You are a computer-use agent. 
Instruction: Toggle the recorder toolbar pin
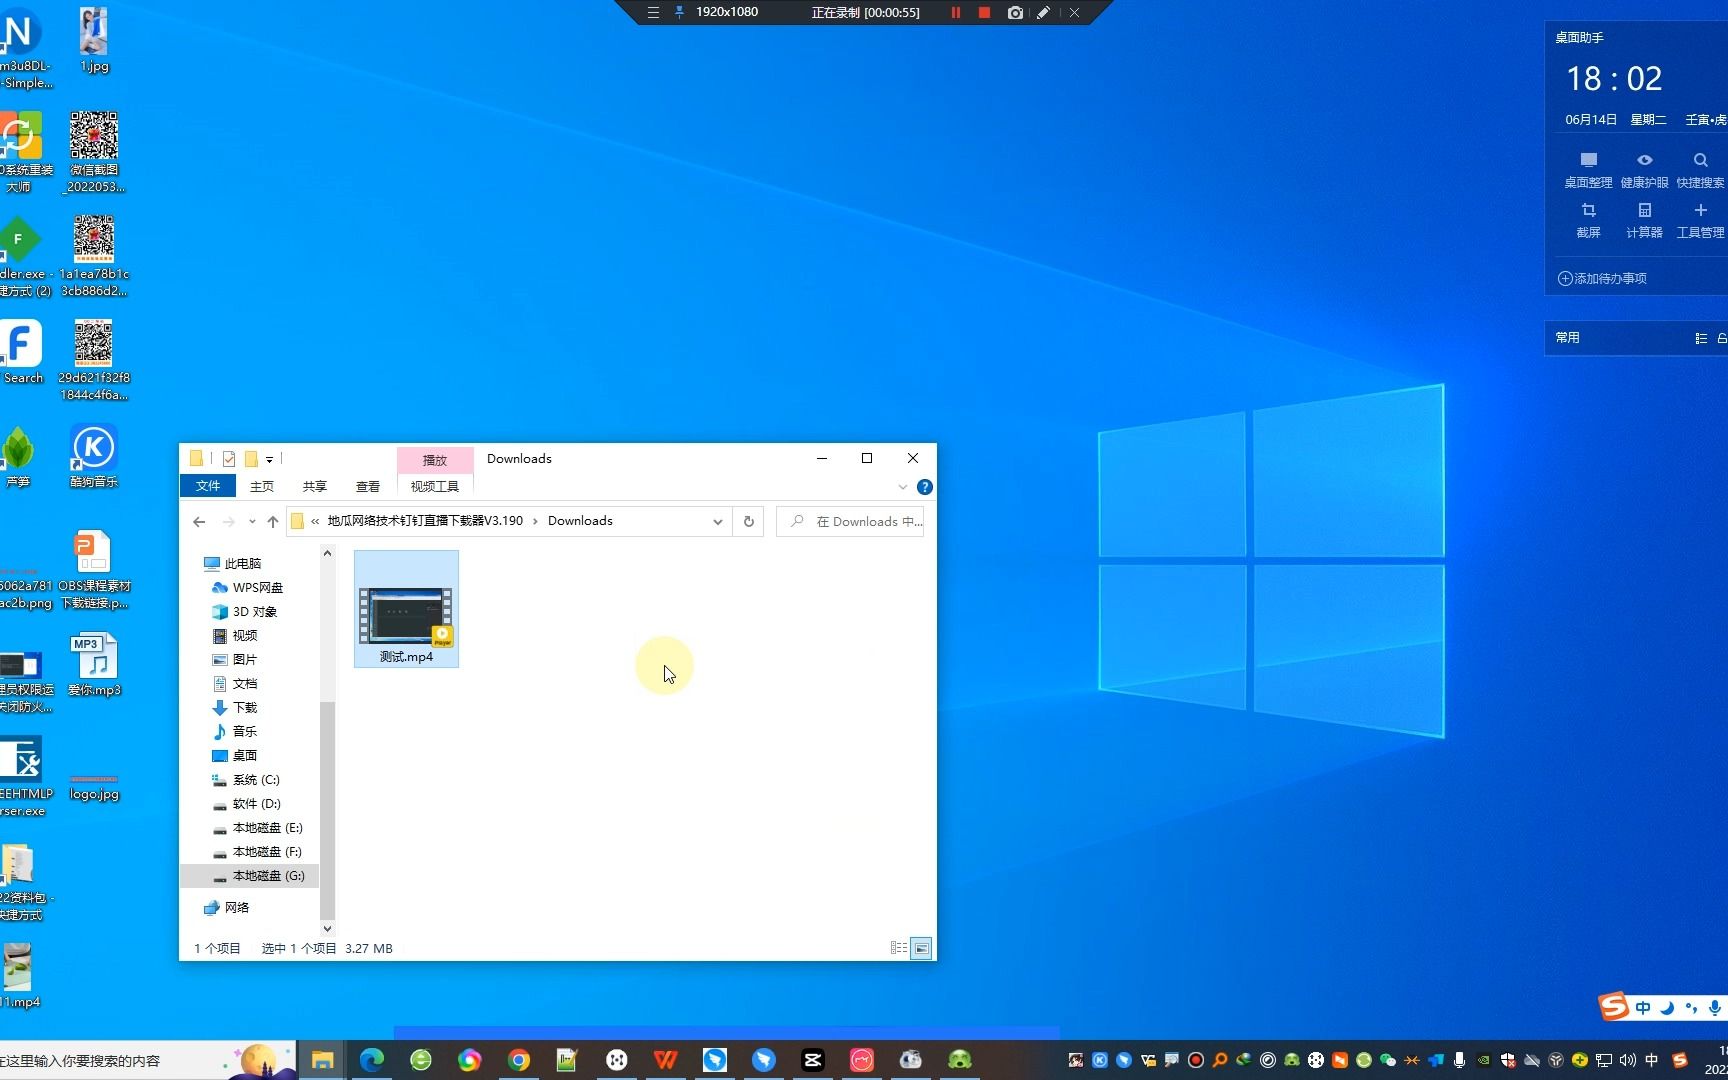[679, 13]
